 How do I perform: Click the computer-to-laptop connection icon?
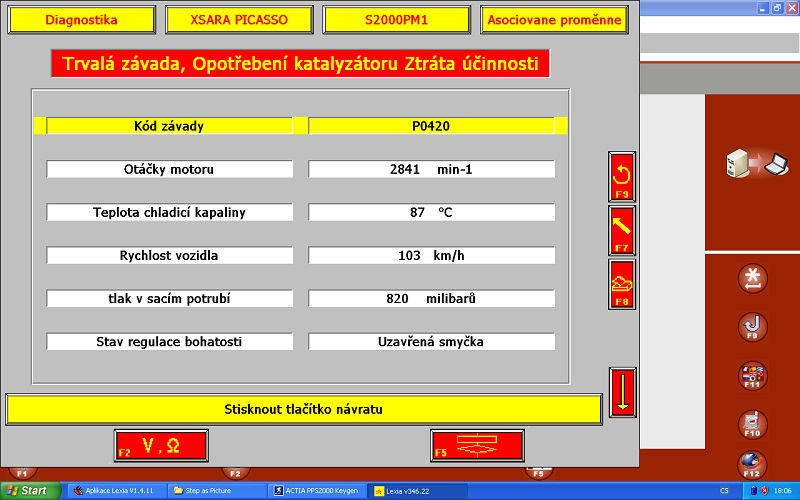[x=751, y=163]
